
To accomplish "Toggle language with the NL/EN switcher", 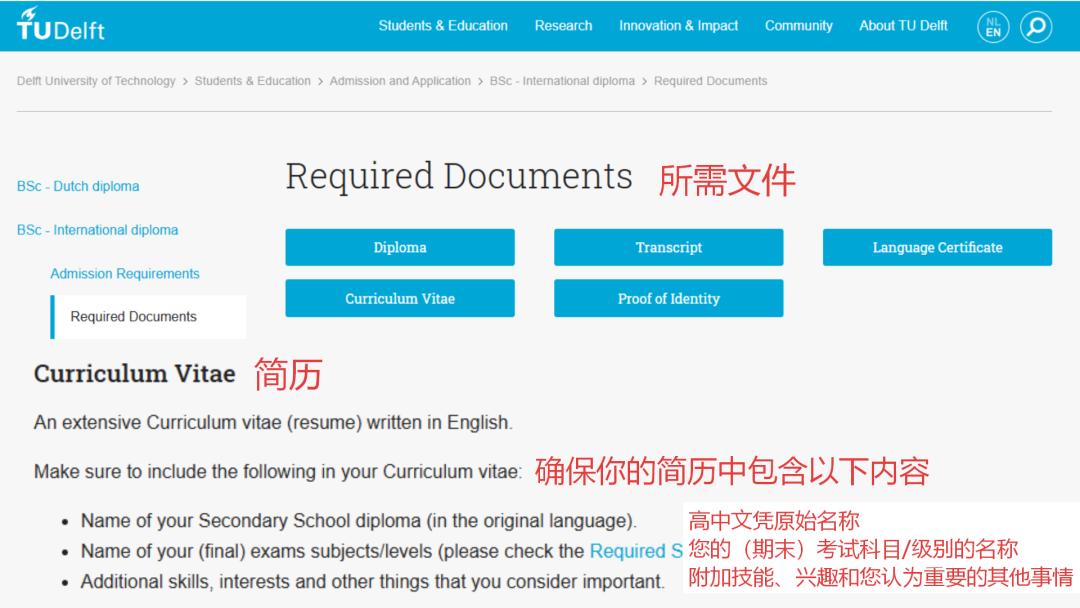I will [993, 27].
